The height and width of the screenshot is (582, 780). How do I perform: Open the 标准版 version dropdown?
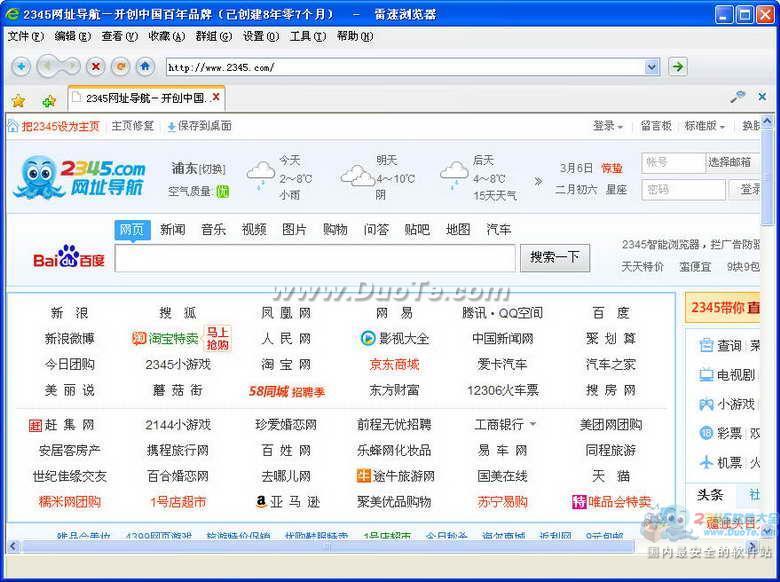click(x=704, y=126)
